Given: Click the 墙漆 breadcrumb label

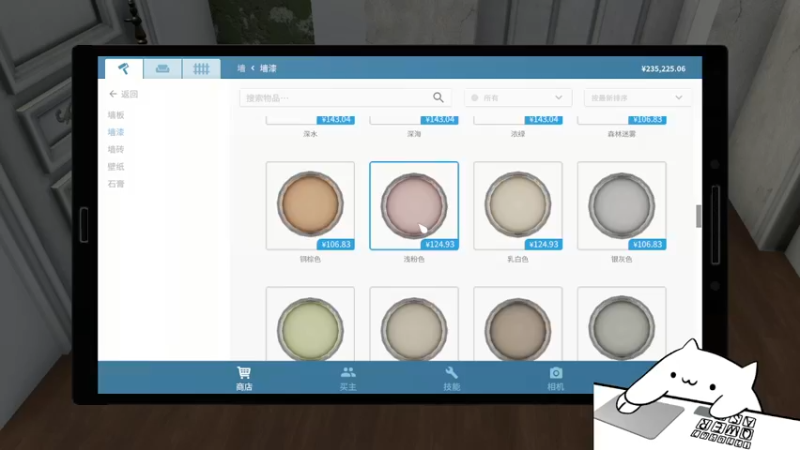Looking at the screenshot, I should tap(268, 68).
